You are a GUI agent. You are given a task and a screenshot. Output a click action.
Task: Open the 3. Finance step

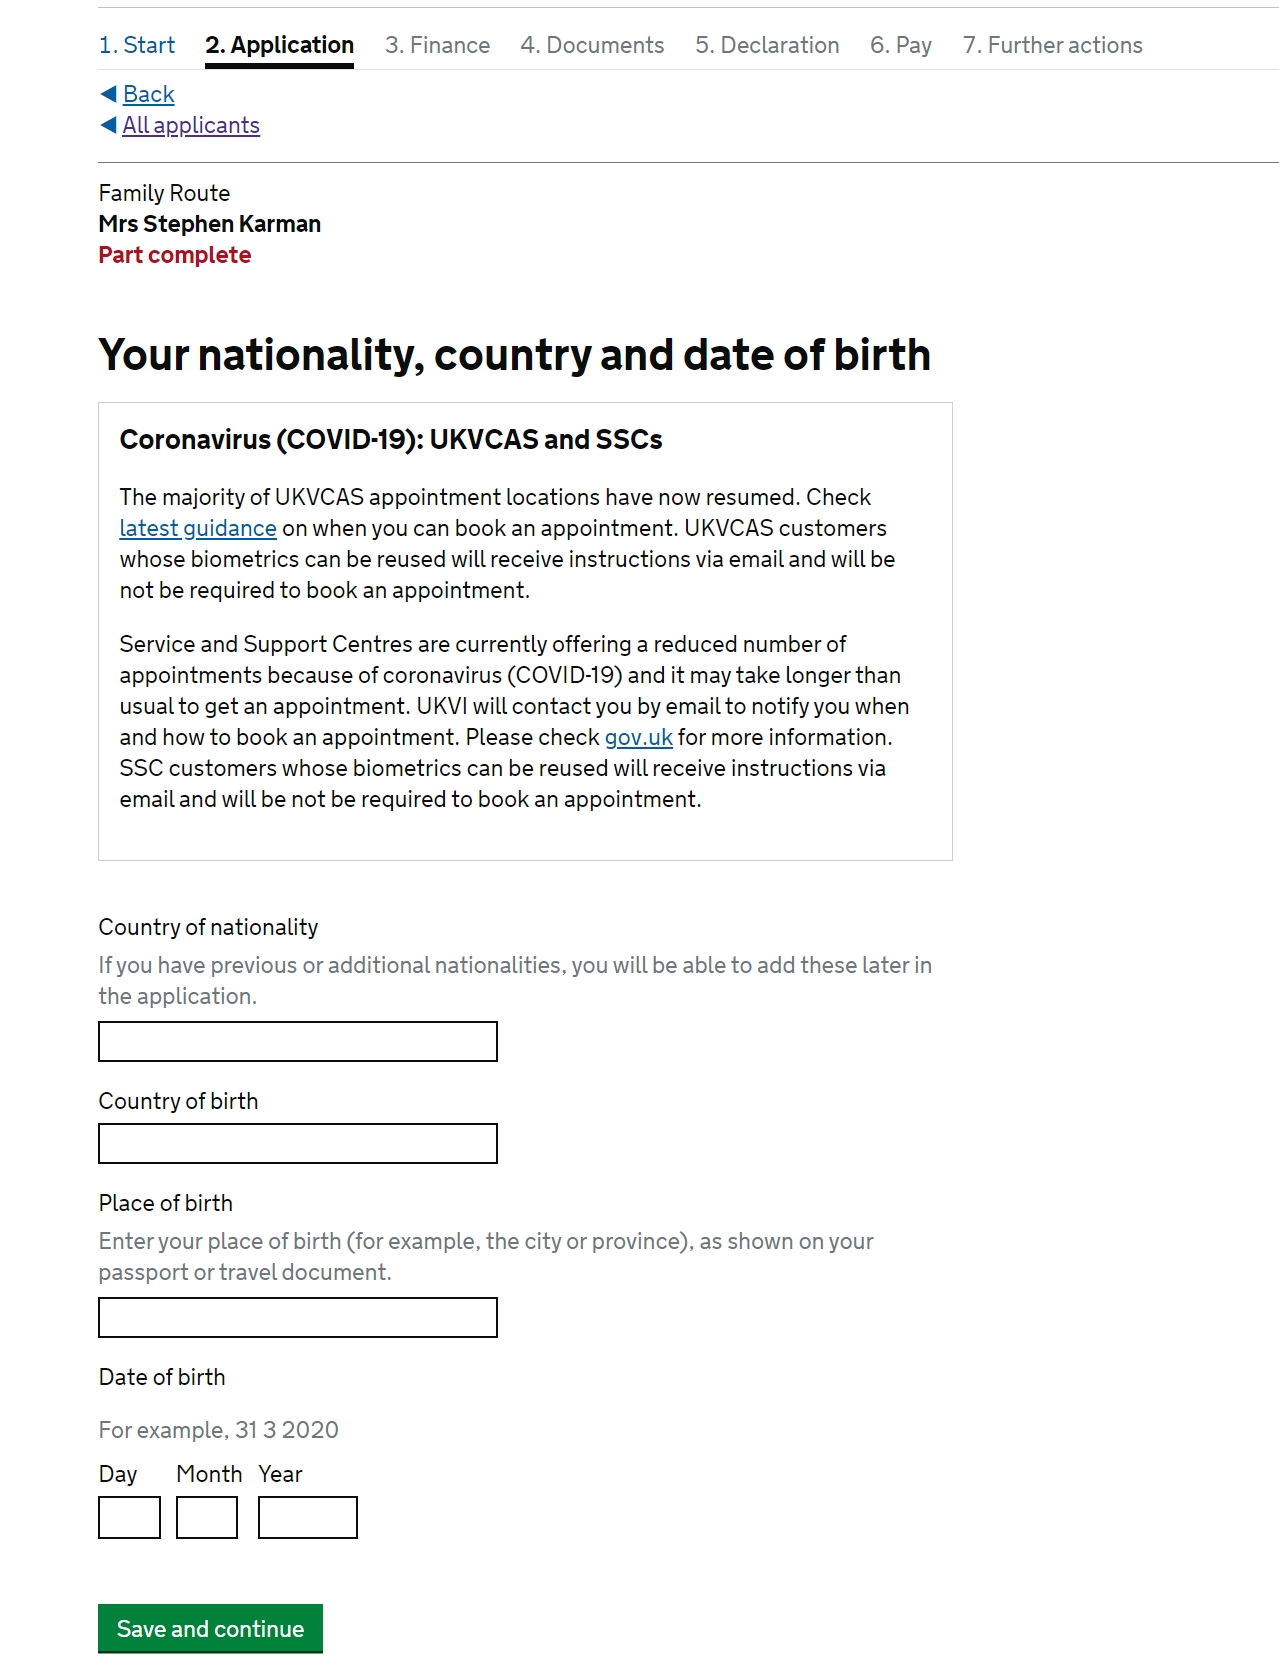coord(437,45)
